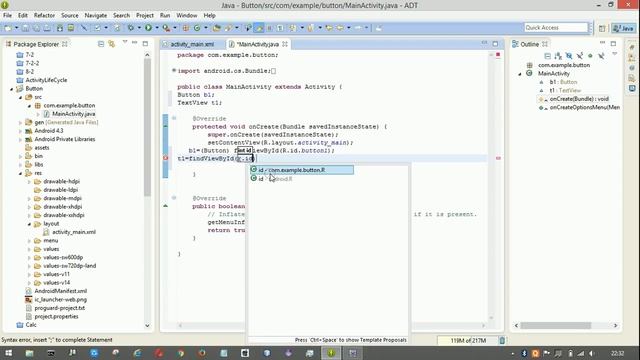
Task: Toggle Link with Editor in Package Explorer
Action: point(111,44)
